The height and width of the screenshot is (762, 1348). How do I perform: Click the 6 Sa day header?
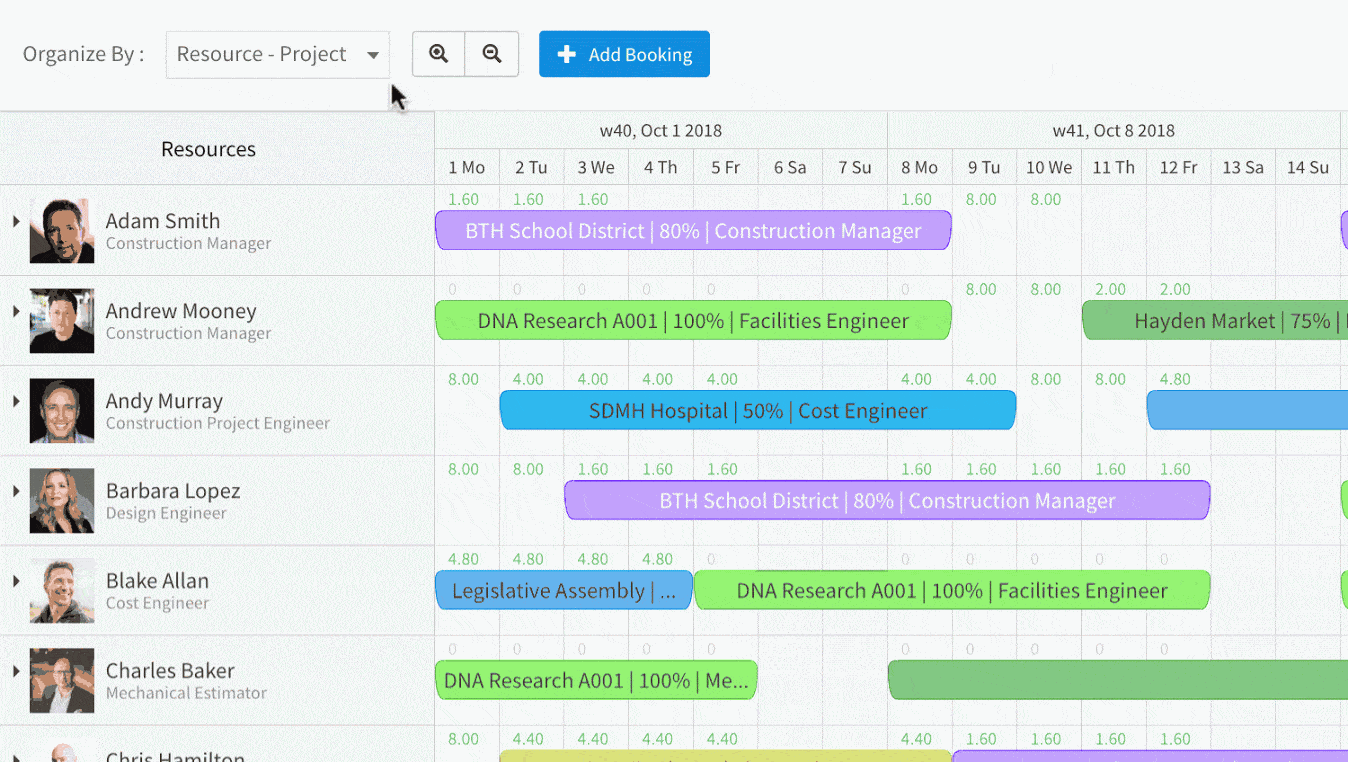[x=790, y=167]
